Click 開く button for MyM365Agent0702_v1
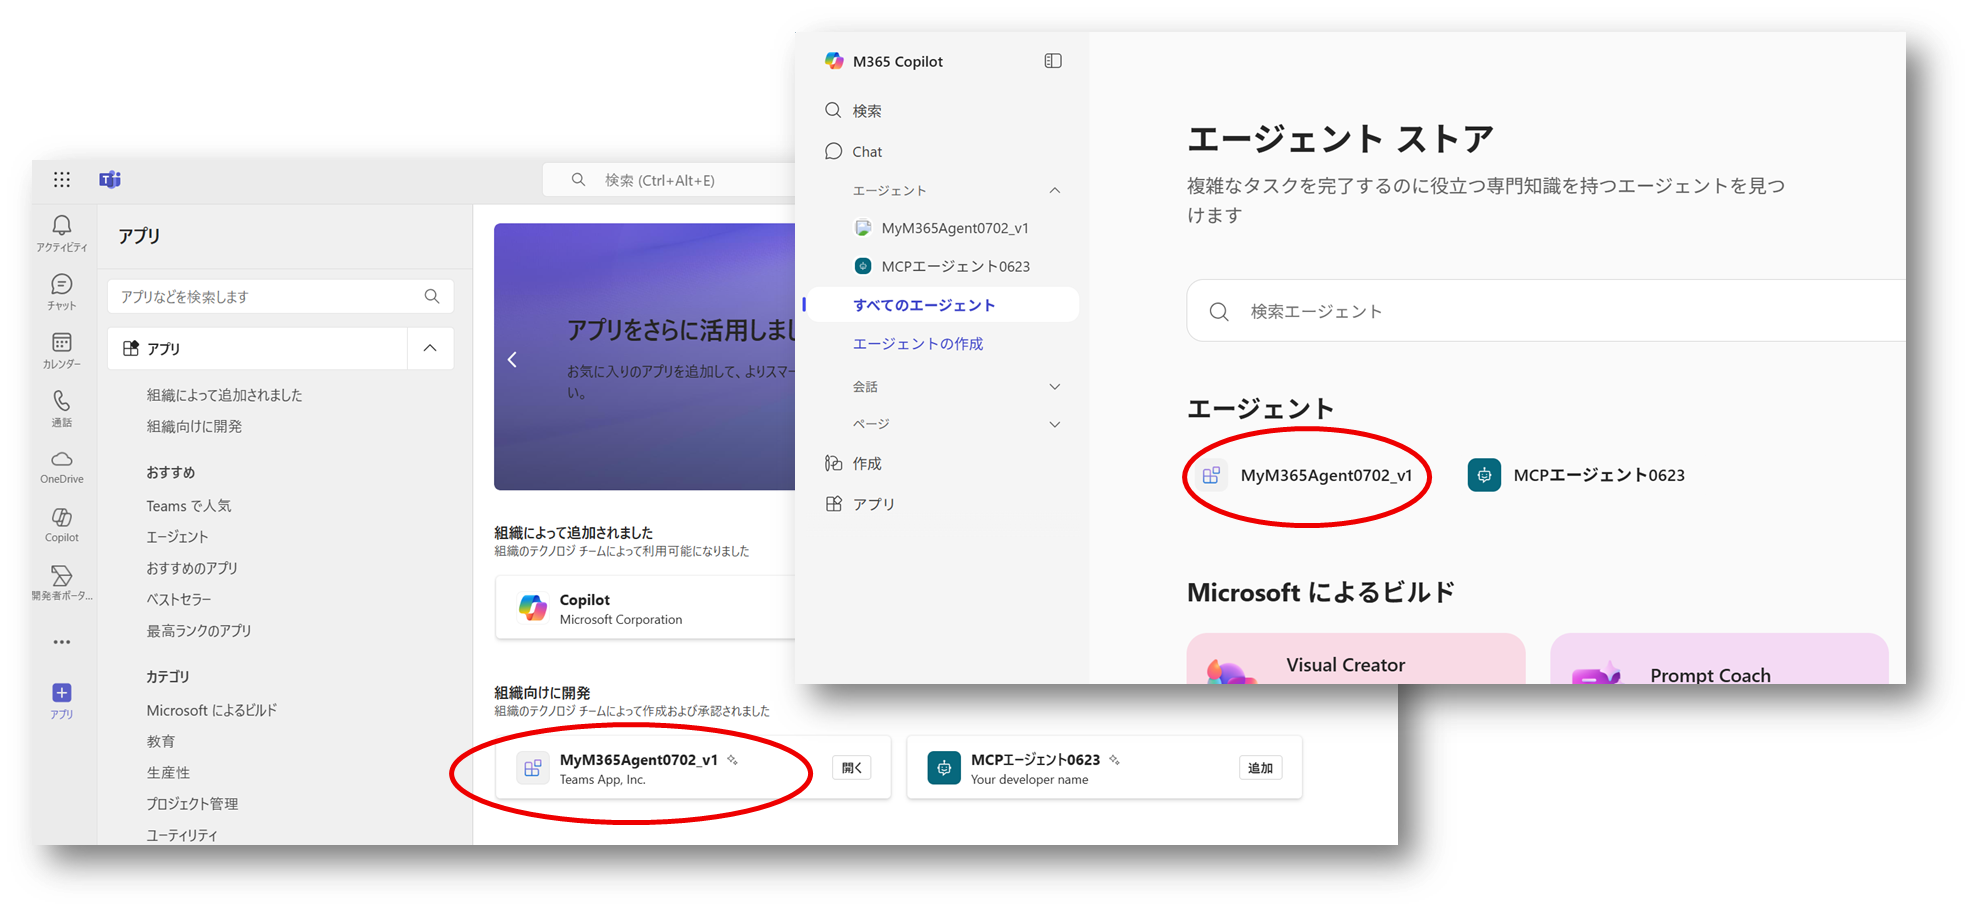 [852, 768]
